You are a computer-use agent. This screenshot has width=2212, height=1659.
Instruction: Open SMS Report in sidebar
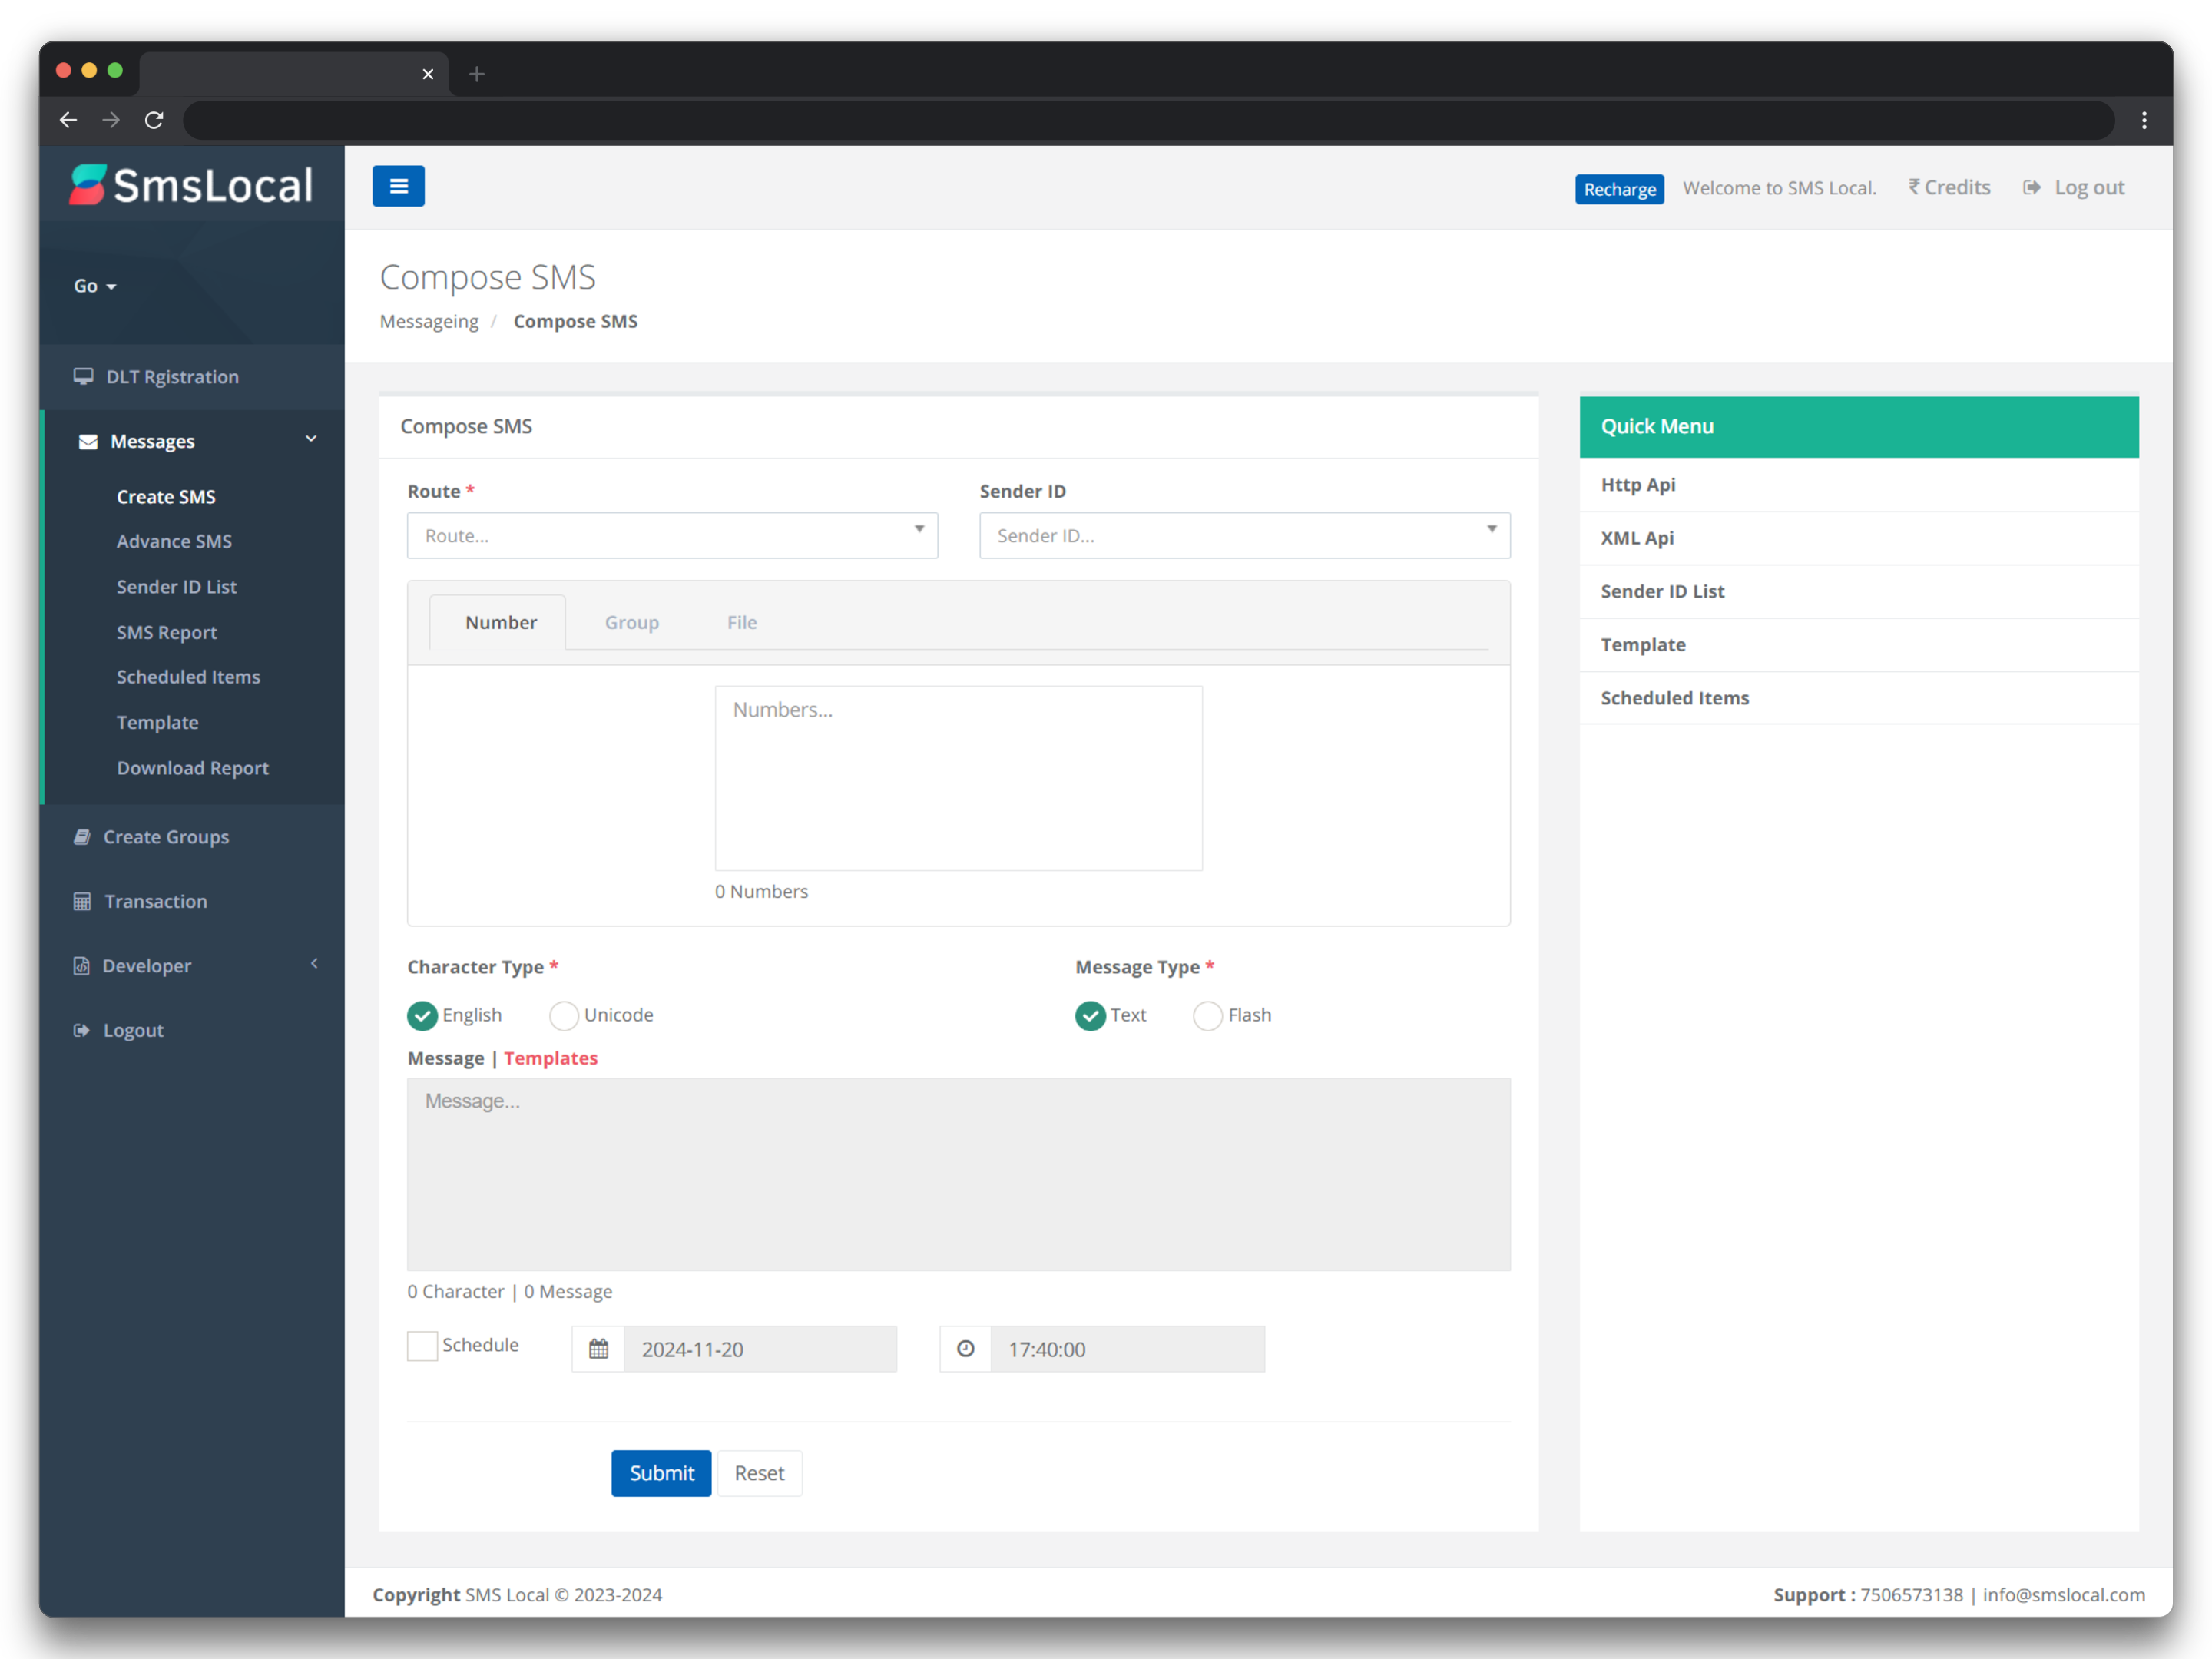point(166,633)
